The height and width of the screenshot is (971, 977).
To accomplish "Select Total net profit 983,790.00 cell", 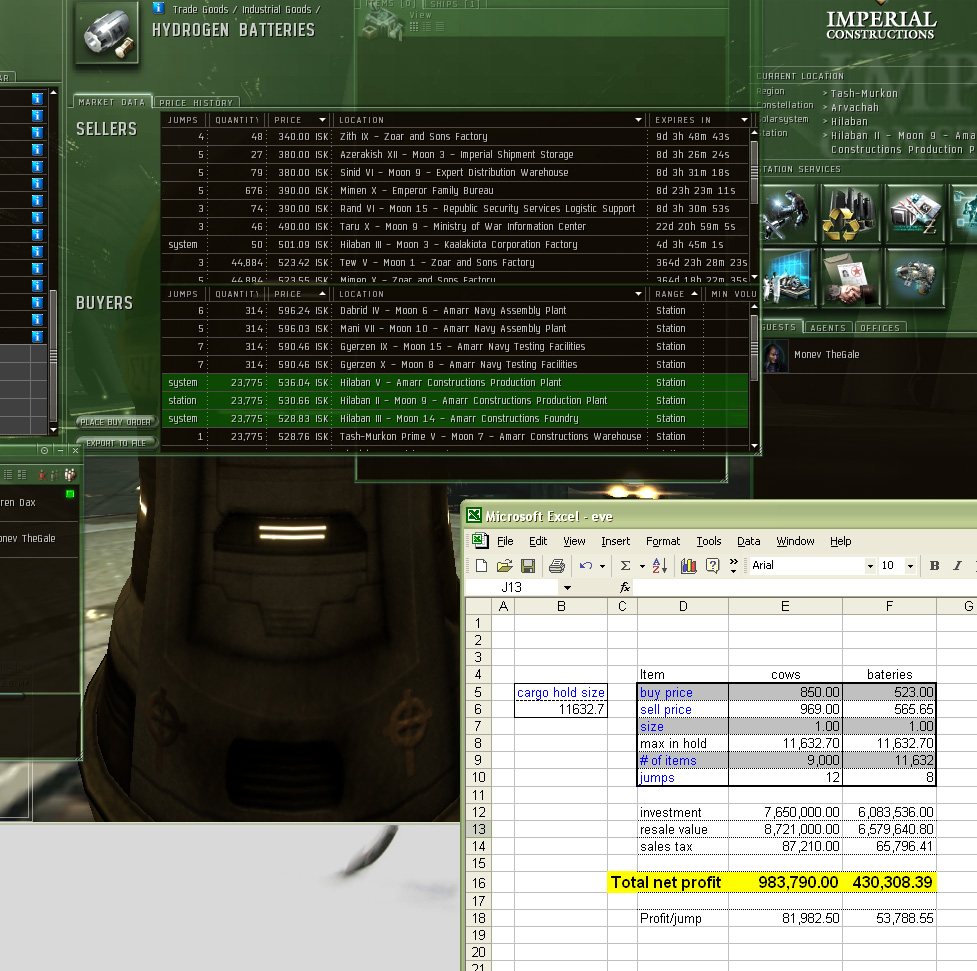I will click(x=785, y=883).
